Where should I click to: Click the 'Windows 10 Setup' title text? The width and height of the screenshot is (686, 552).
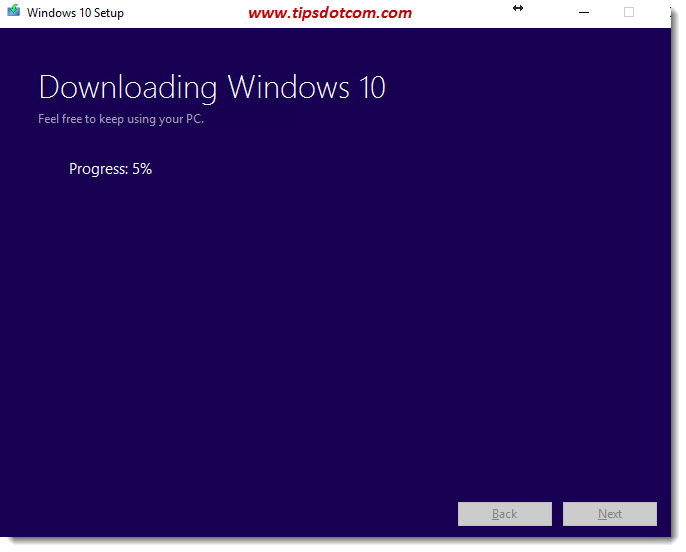tap(75, 13)
